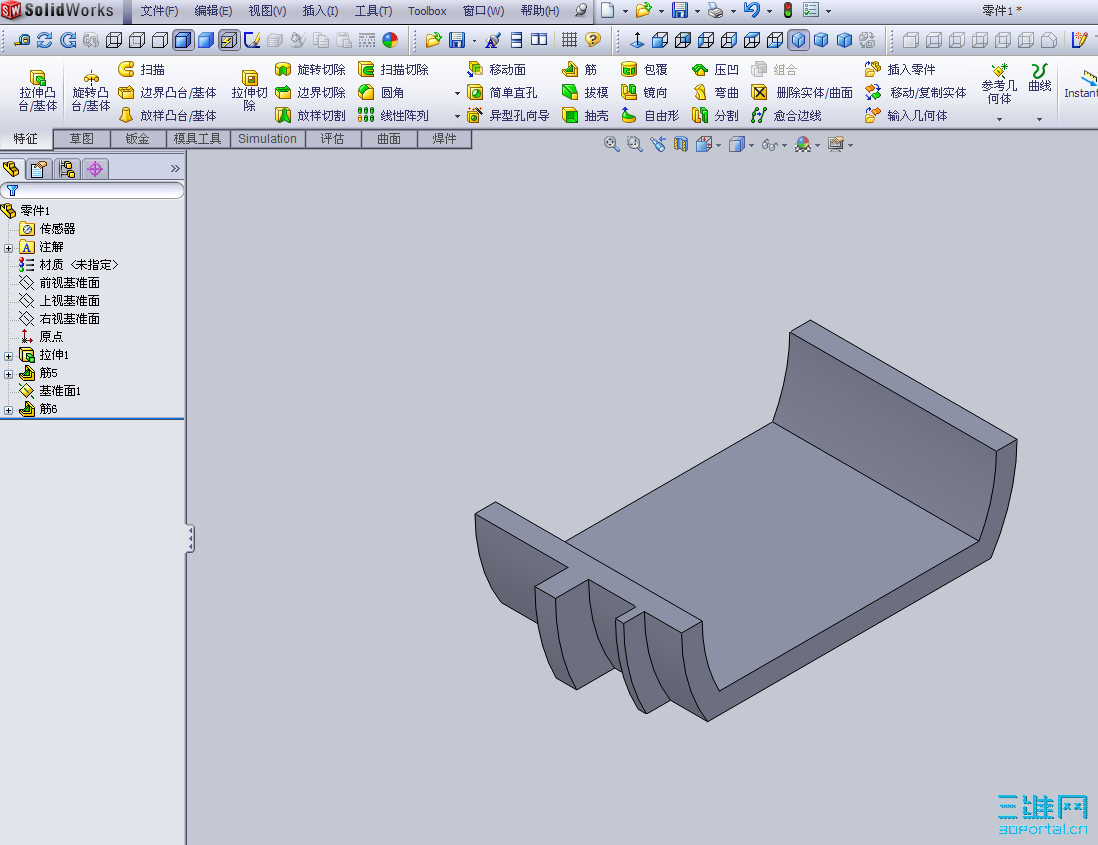Toggle the grid display button
The height and width of the screenshot is (845, 1098).
click(x=569, y=41)
